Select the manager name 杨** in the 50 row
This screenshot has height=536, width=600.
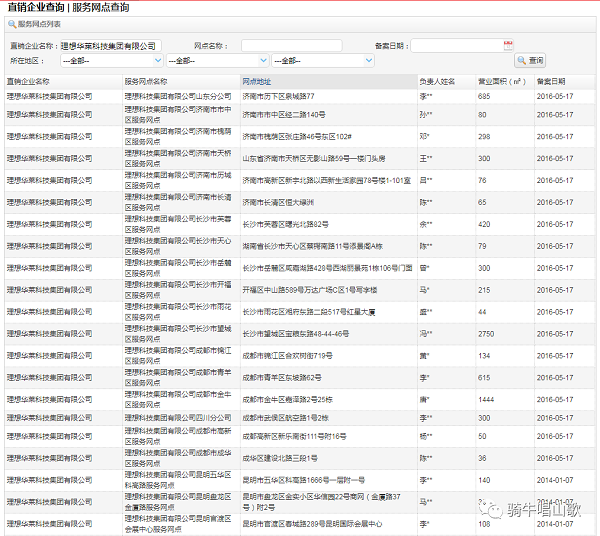[426, 436]
